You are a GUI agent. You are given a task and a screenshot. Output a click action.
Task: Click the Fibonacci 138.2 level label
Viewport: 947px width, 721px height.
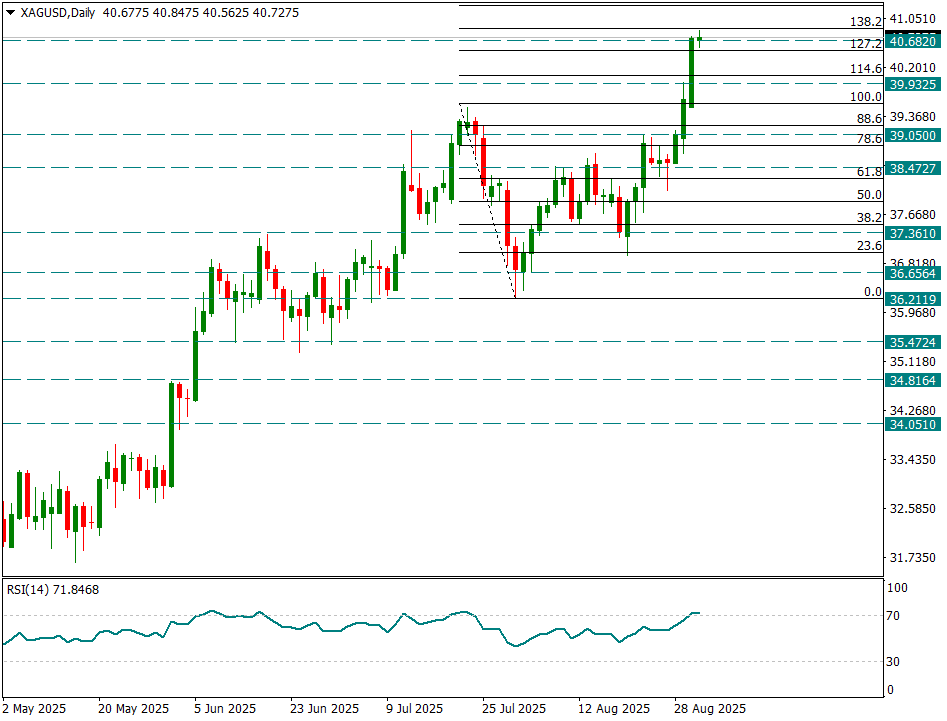click(866, 22)
